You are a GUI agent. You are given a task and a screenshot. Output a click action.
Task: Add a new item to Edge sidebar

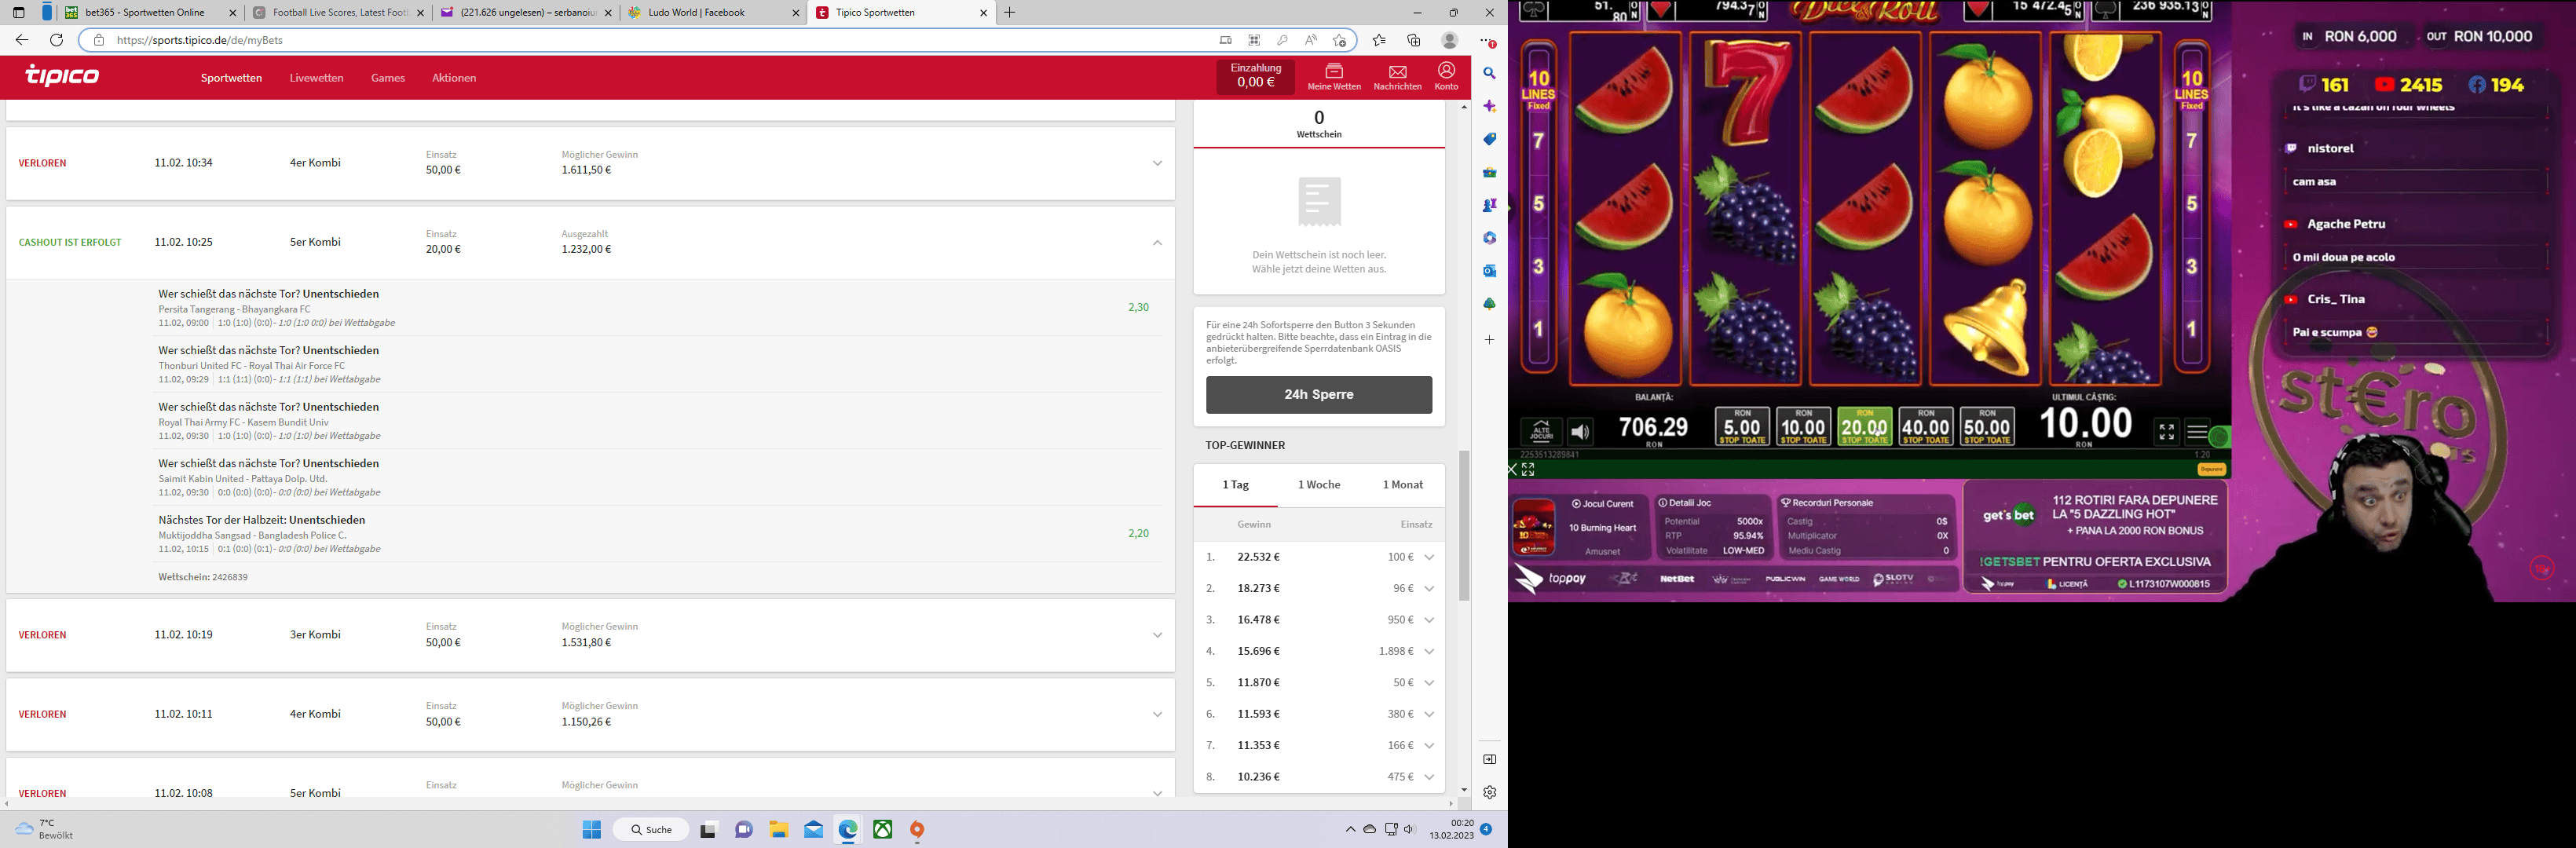pyautogui.click(x=1489, y=340)
